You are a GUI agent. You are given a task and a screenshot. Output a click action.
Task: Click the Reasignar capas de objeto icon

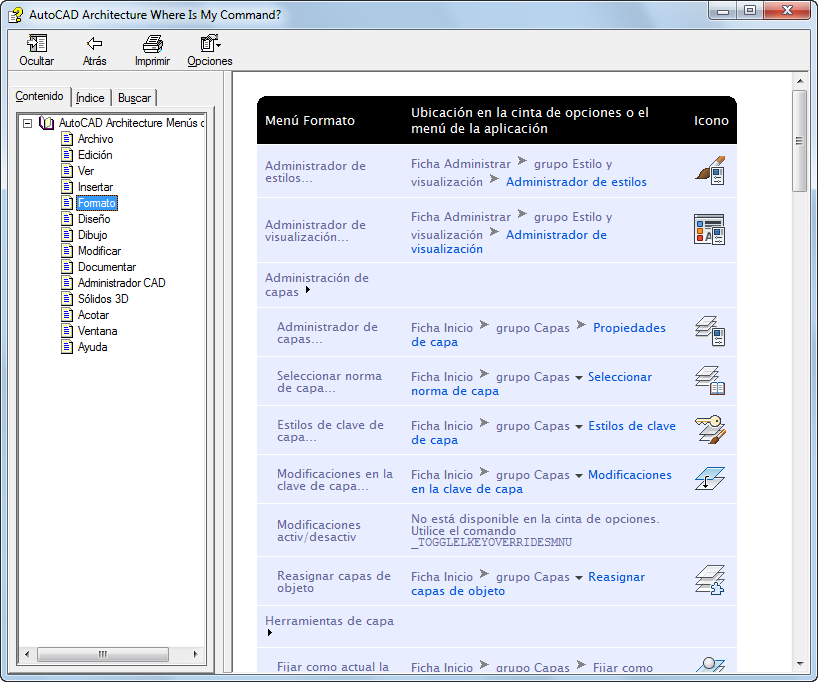point(709,580)
